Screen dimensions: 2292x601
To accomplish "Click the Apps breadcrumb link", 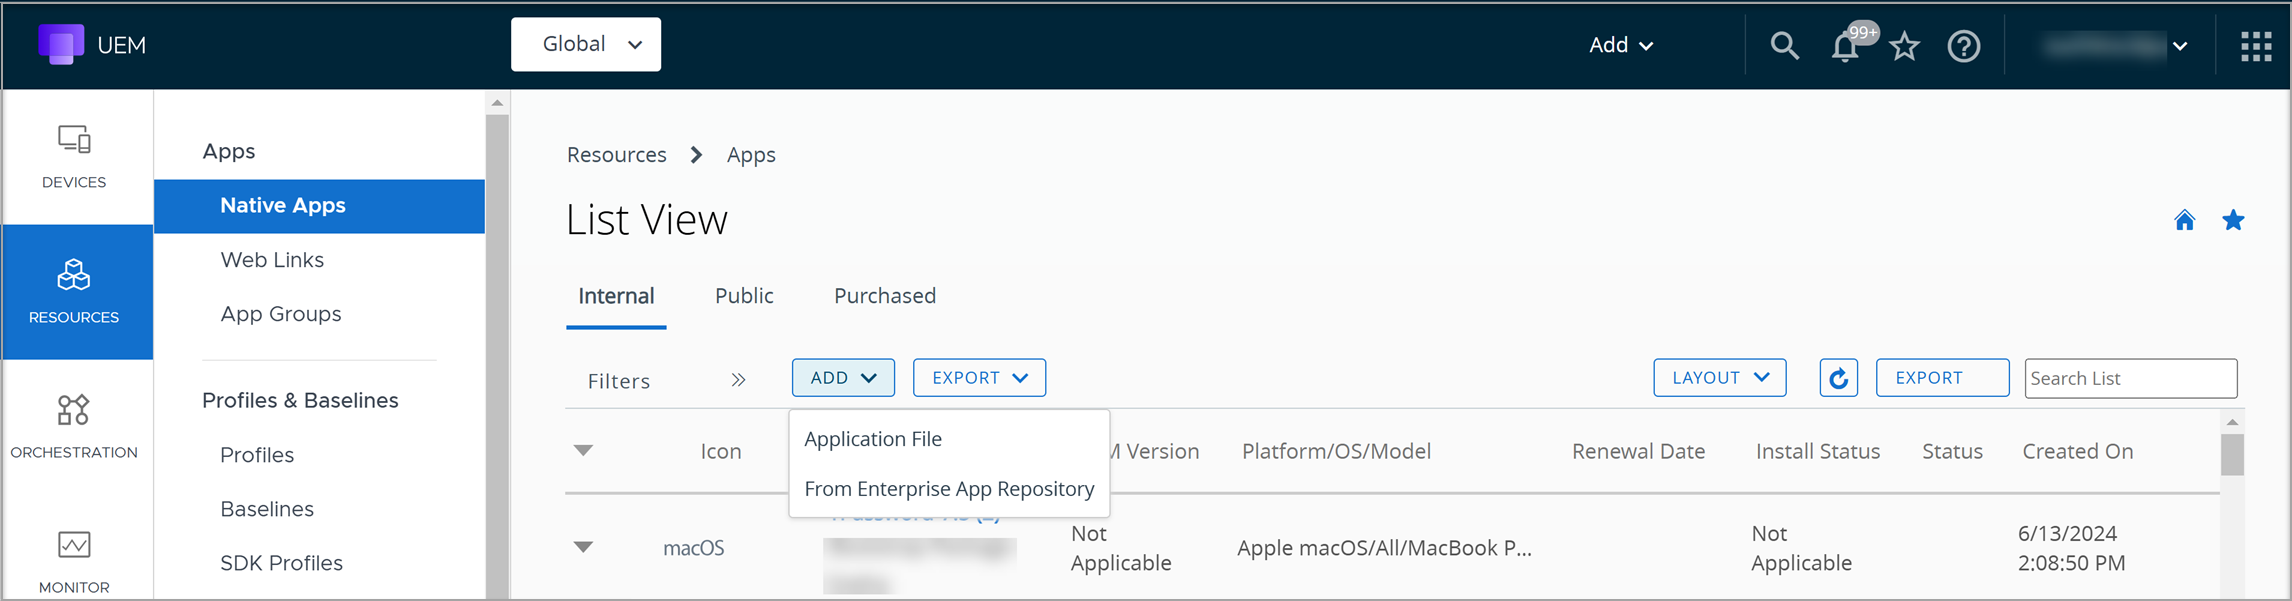I will tap(751, 155).
